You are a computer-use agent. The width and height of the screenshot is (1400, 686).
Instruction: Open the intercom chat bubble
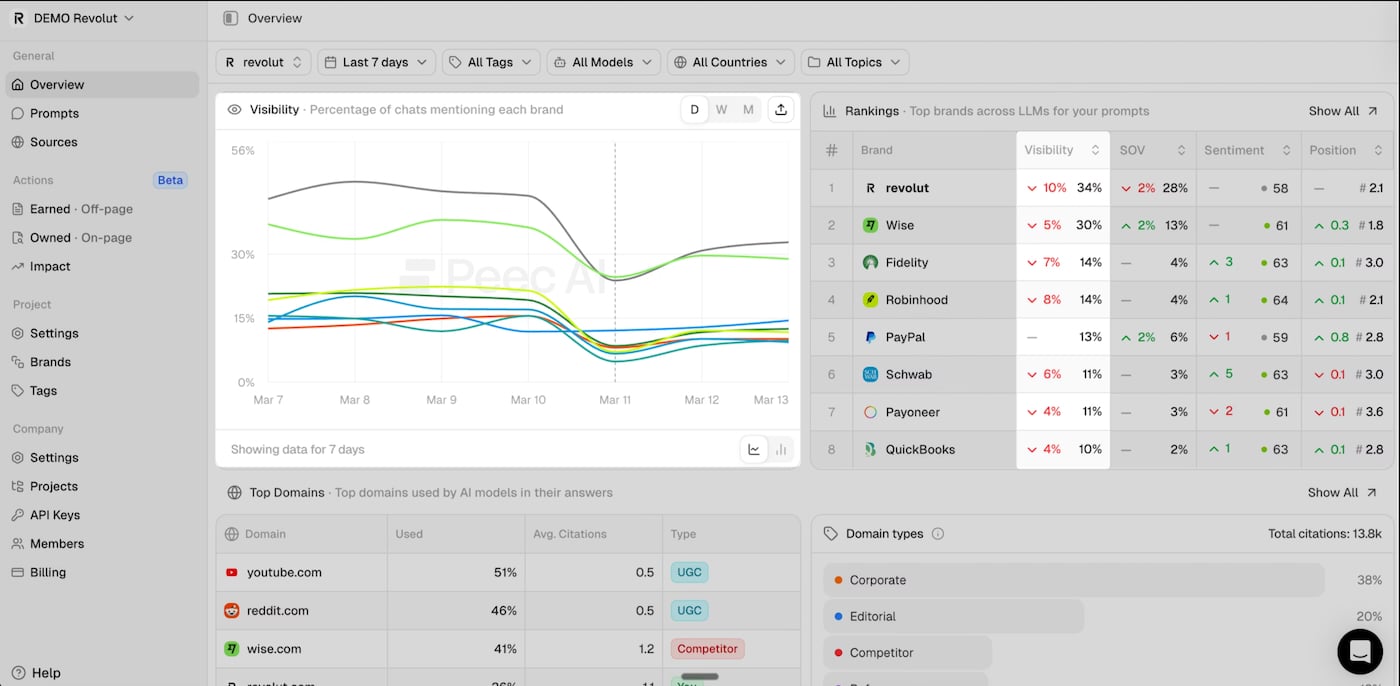coord(1359,651)
